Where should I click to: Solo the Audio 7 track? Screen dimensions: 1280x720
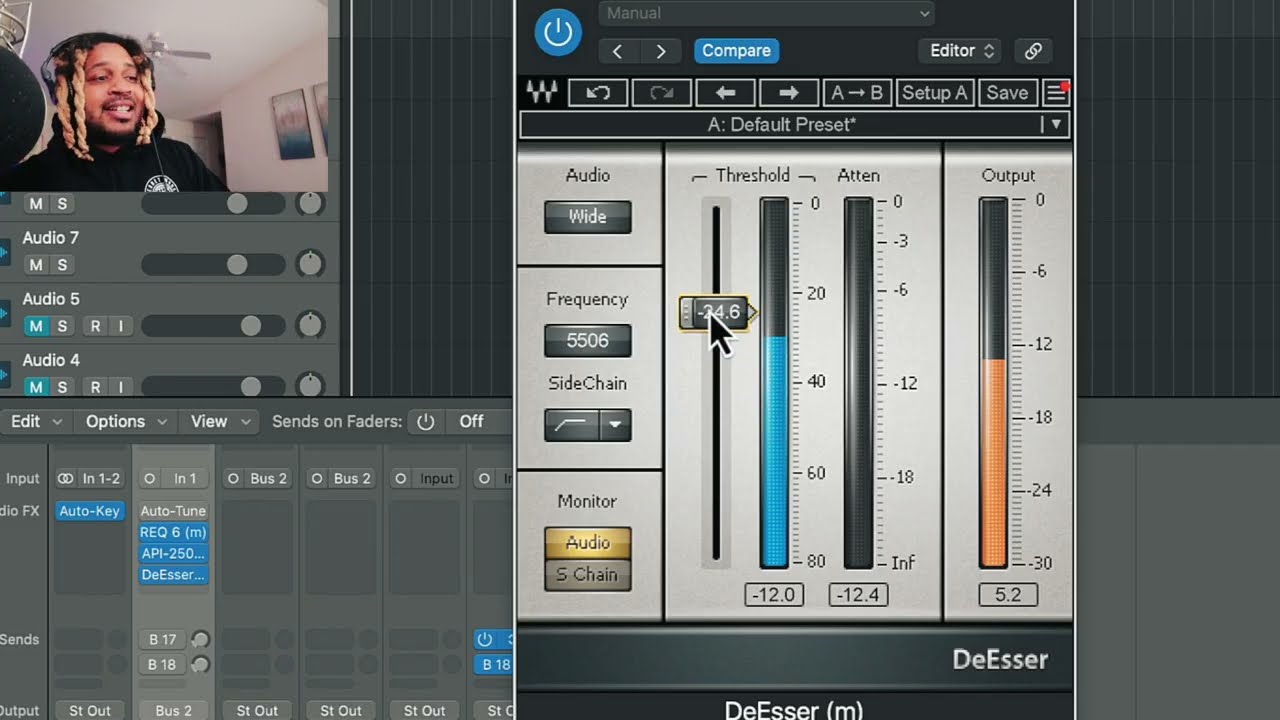pyautogui.click(x=62, y=265)
